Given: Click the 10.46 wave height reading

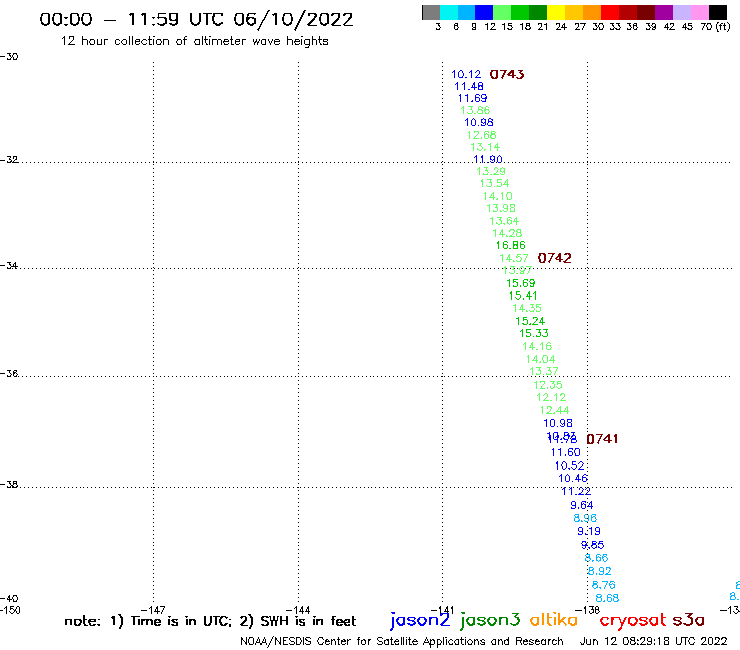Looking at the screenshot, I should 573,479.
